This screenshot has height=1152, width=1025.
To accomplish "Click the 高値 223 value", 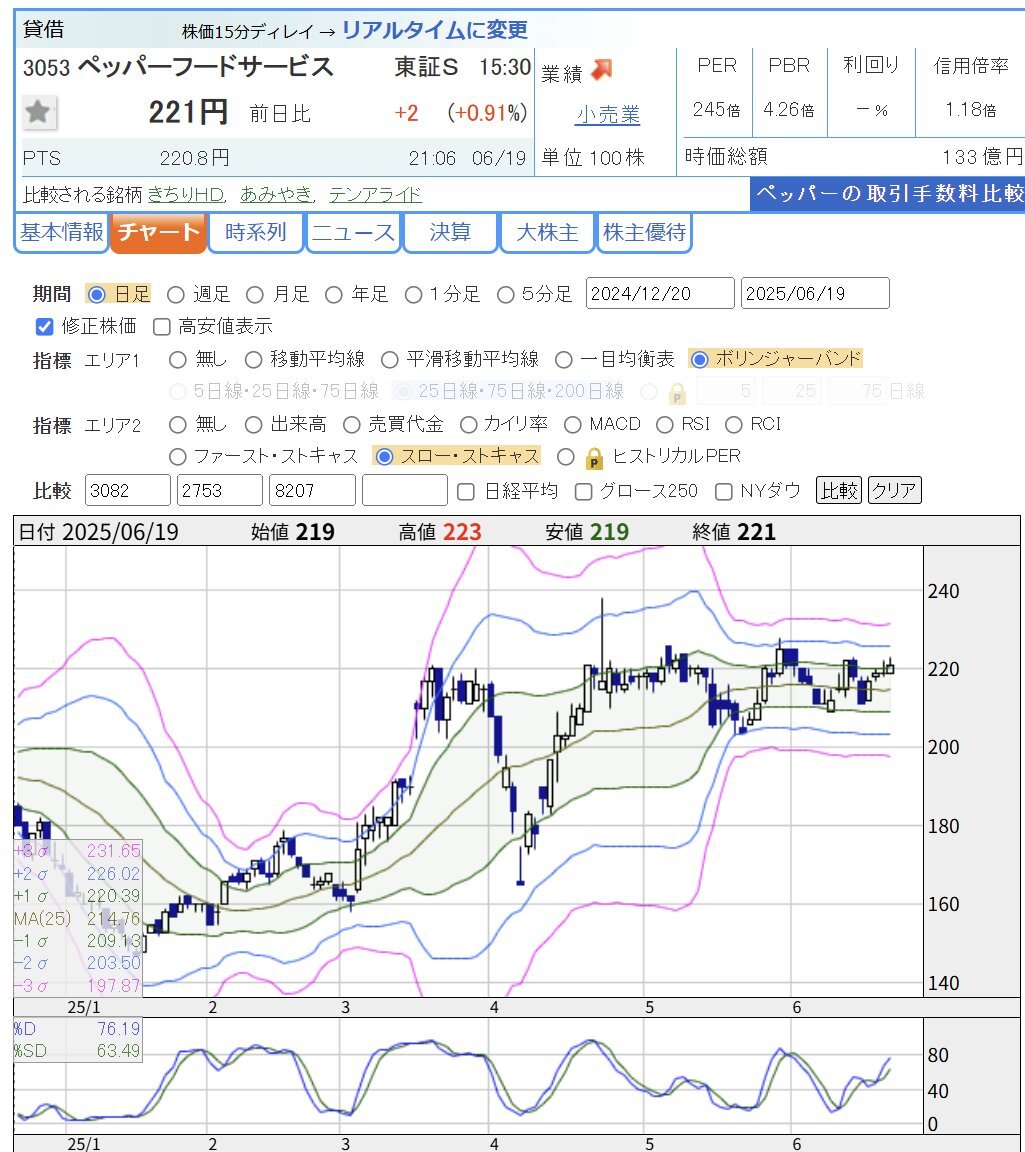I will (461, 532).
